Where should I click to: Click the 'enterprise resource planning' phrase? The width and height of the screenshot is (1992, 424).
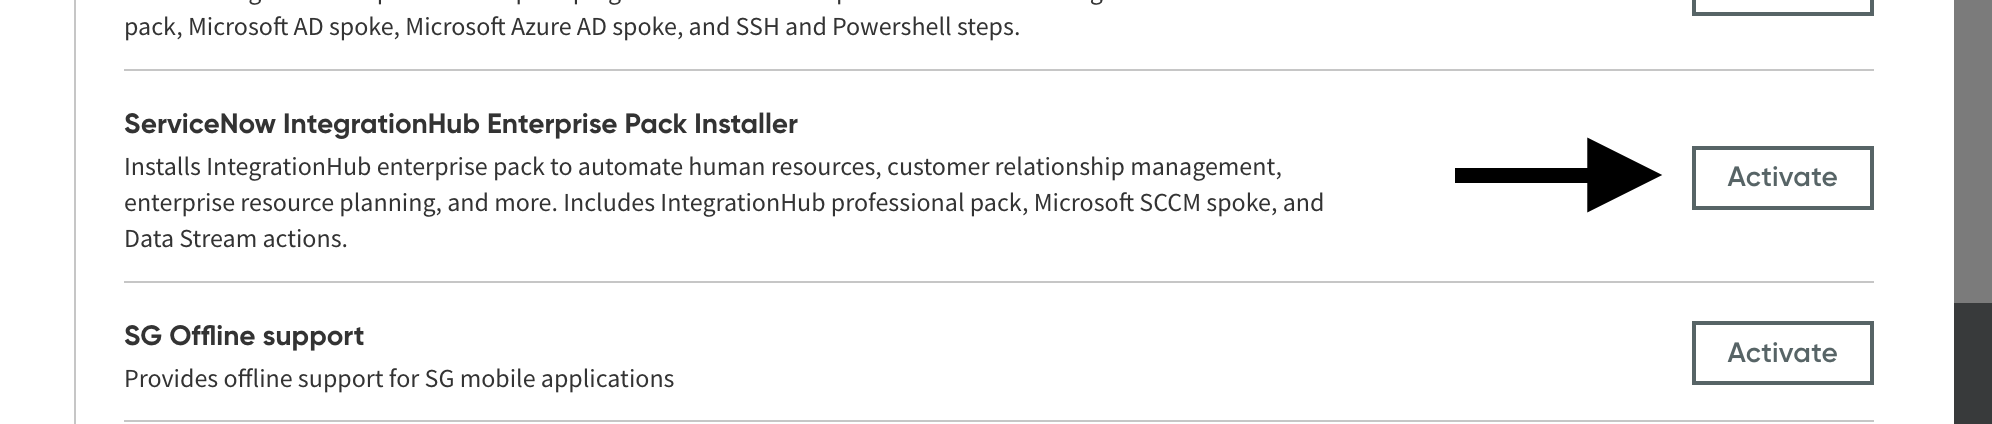[x=280, y=203]
